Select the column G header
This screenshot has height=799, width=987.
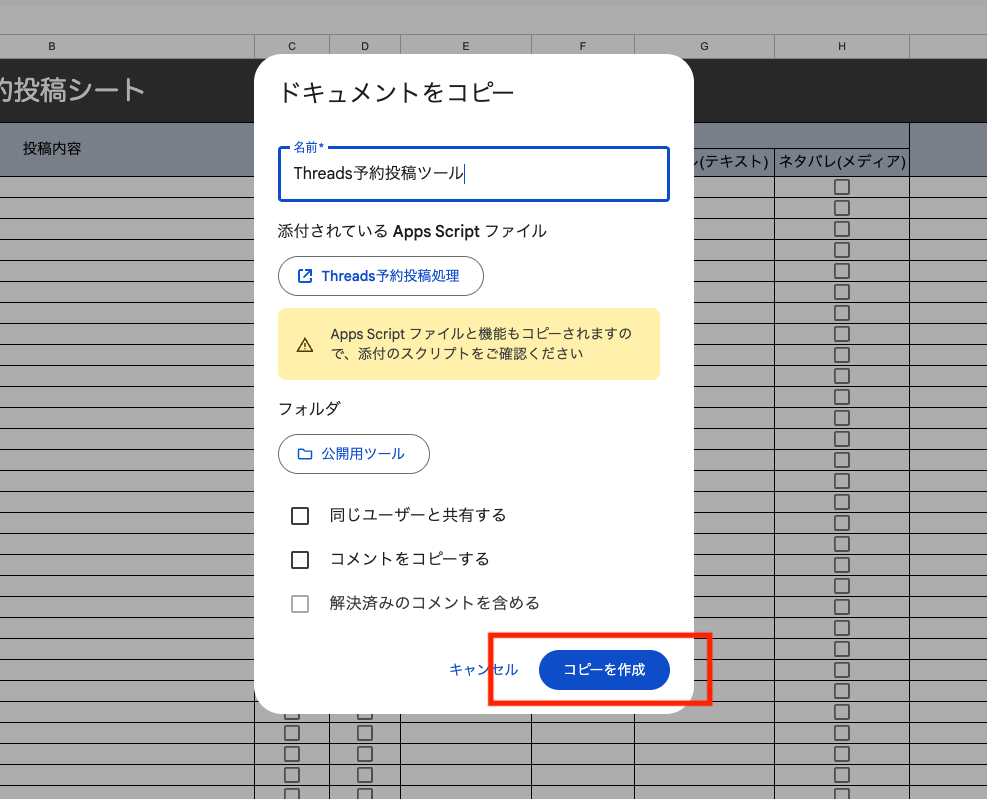704,47
